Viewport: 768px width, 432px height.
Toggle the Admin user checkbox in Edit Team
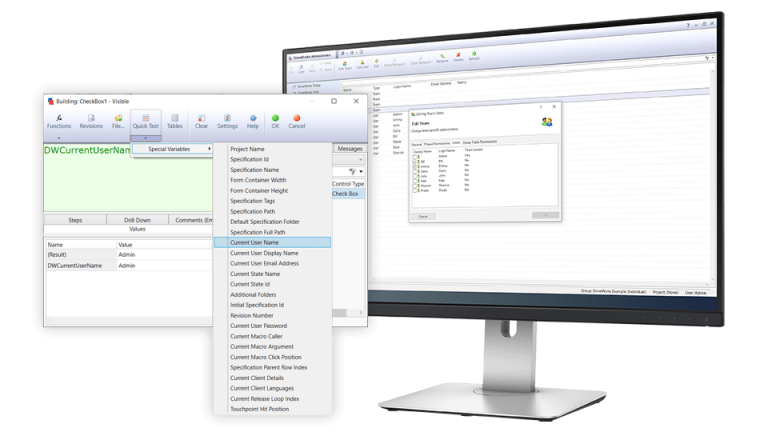[414, 157]
